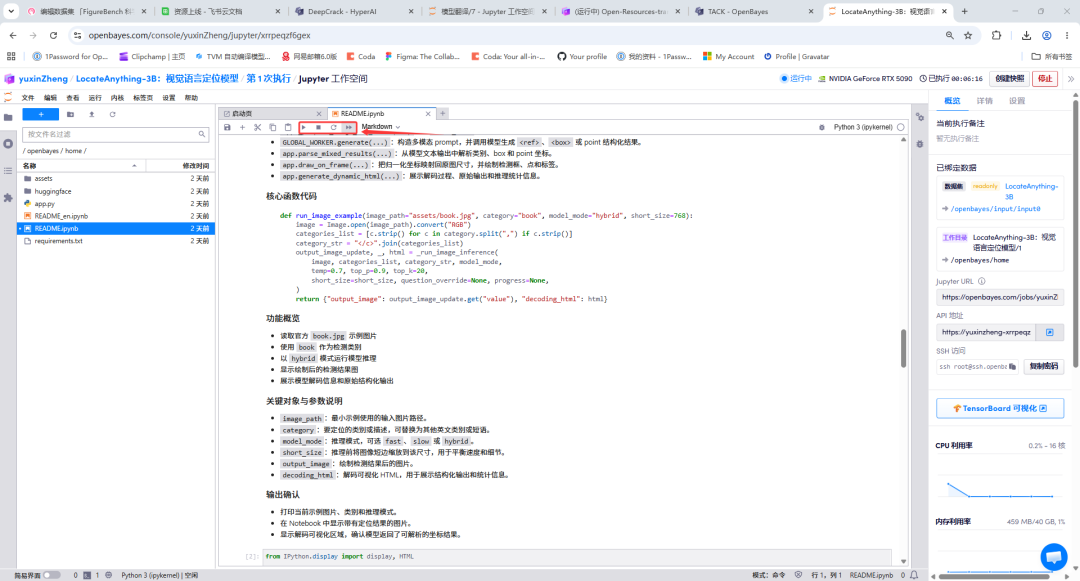Open the 运行 menu

(x=95, y=98)
